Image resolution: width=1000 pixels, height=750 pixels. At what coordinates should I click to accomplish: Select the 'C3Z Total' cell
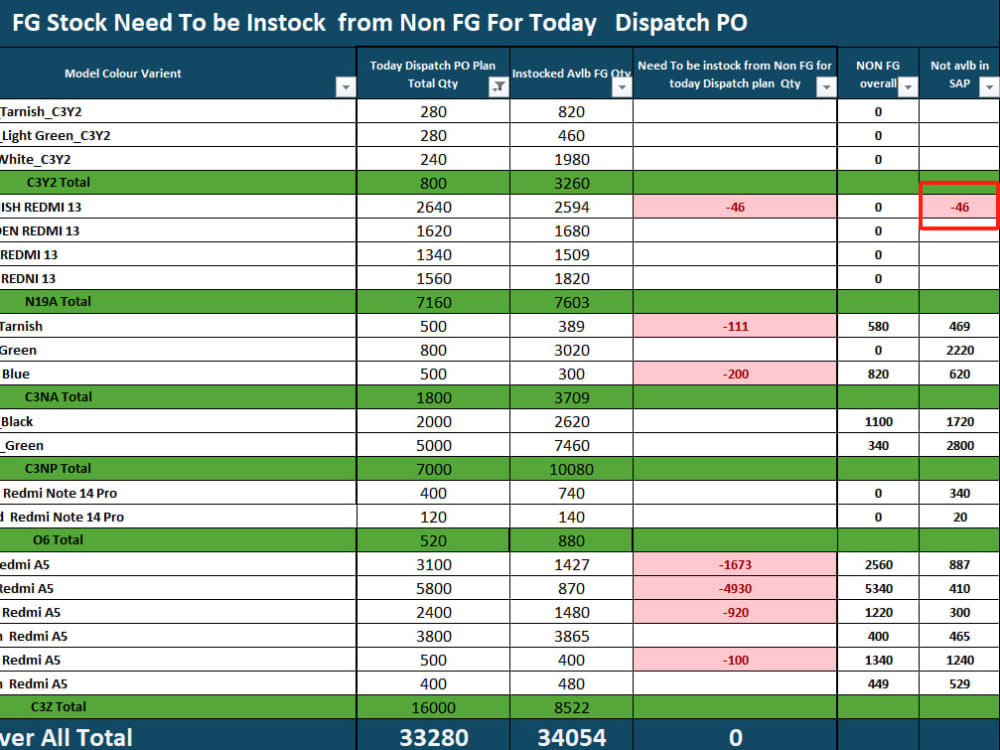click(x=177, y=707)
